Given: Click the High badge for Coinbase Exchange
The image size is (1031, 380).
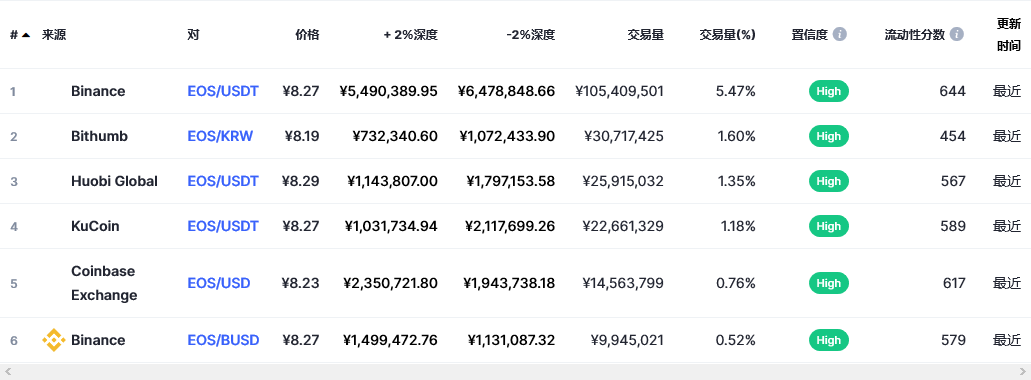Looking at the screenshot, I should [828, 283].
